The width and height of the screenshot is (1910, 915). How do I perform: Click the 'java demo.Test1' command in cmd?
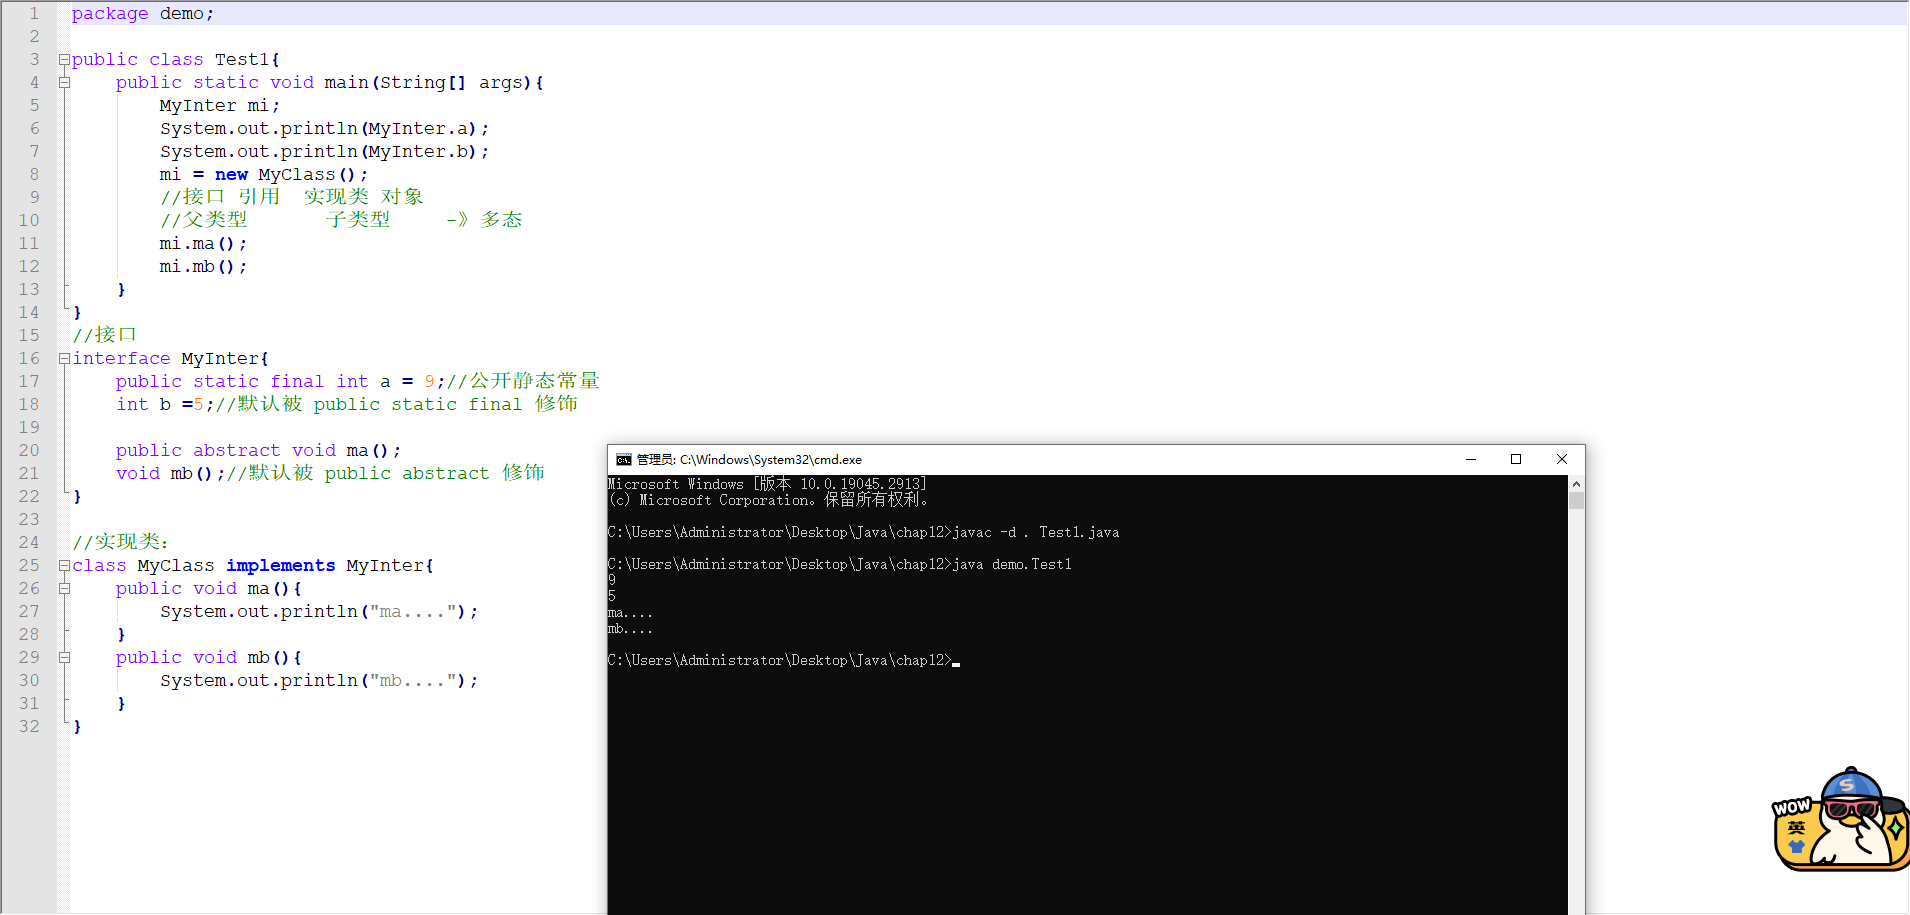click(x=1012, y=565)
